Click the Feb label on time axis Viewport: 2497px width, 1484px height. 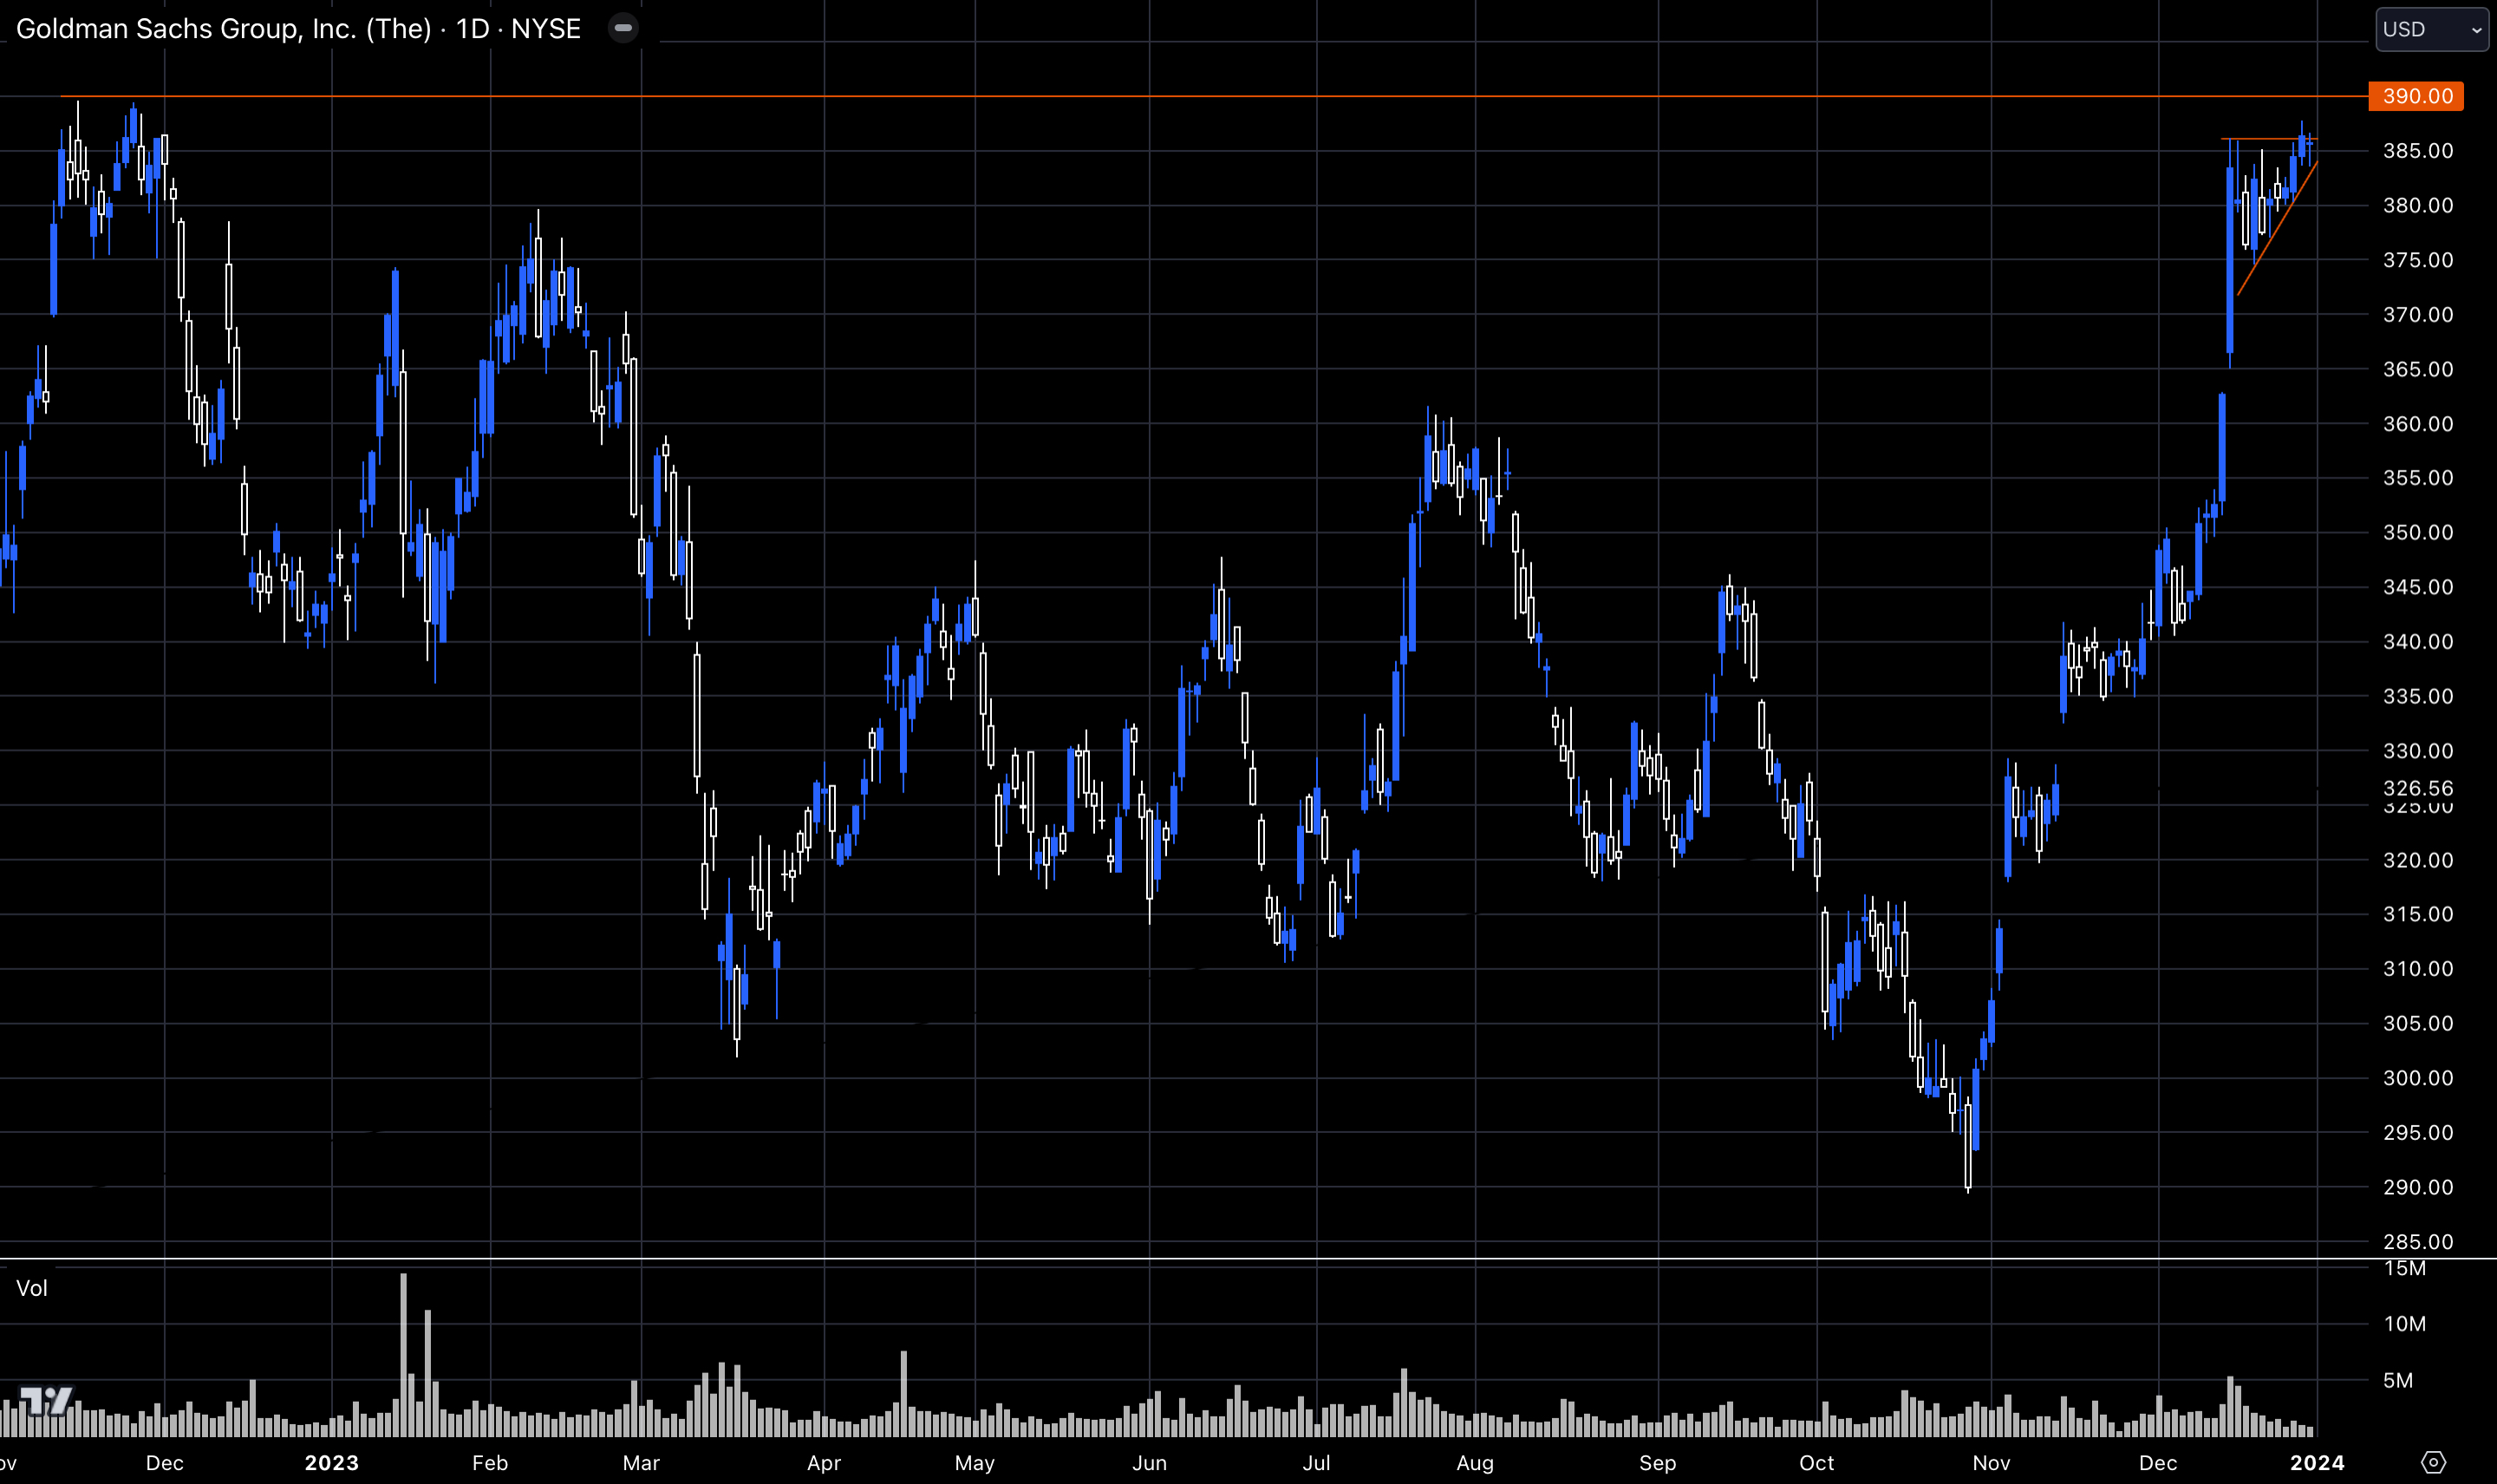click(x=490, y=1462)
